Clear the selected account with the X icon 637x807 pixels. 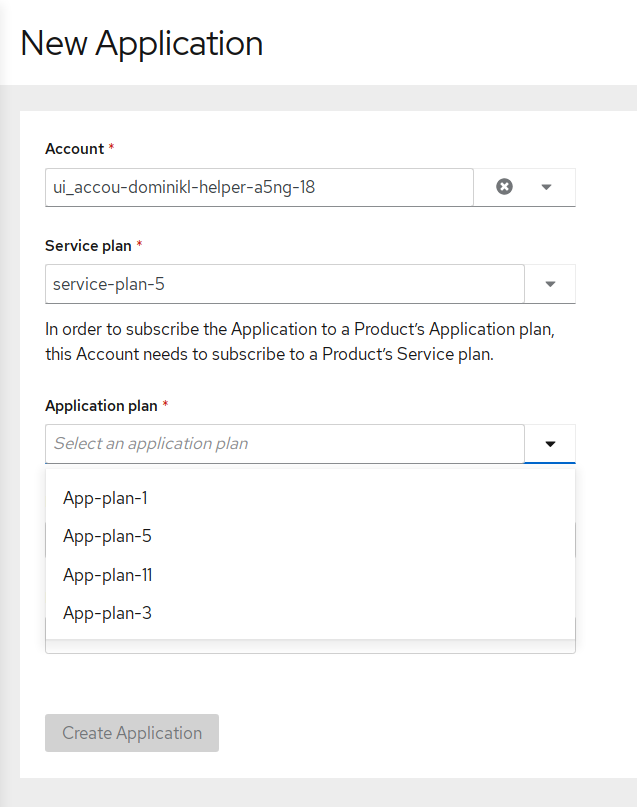coord(504,187)
